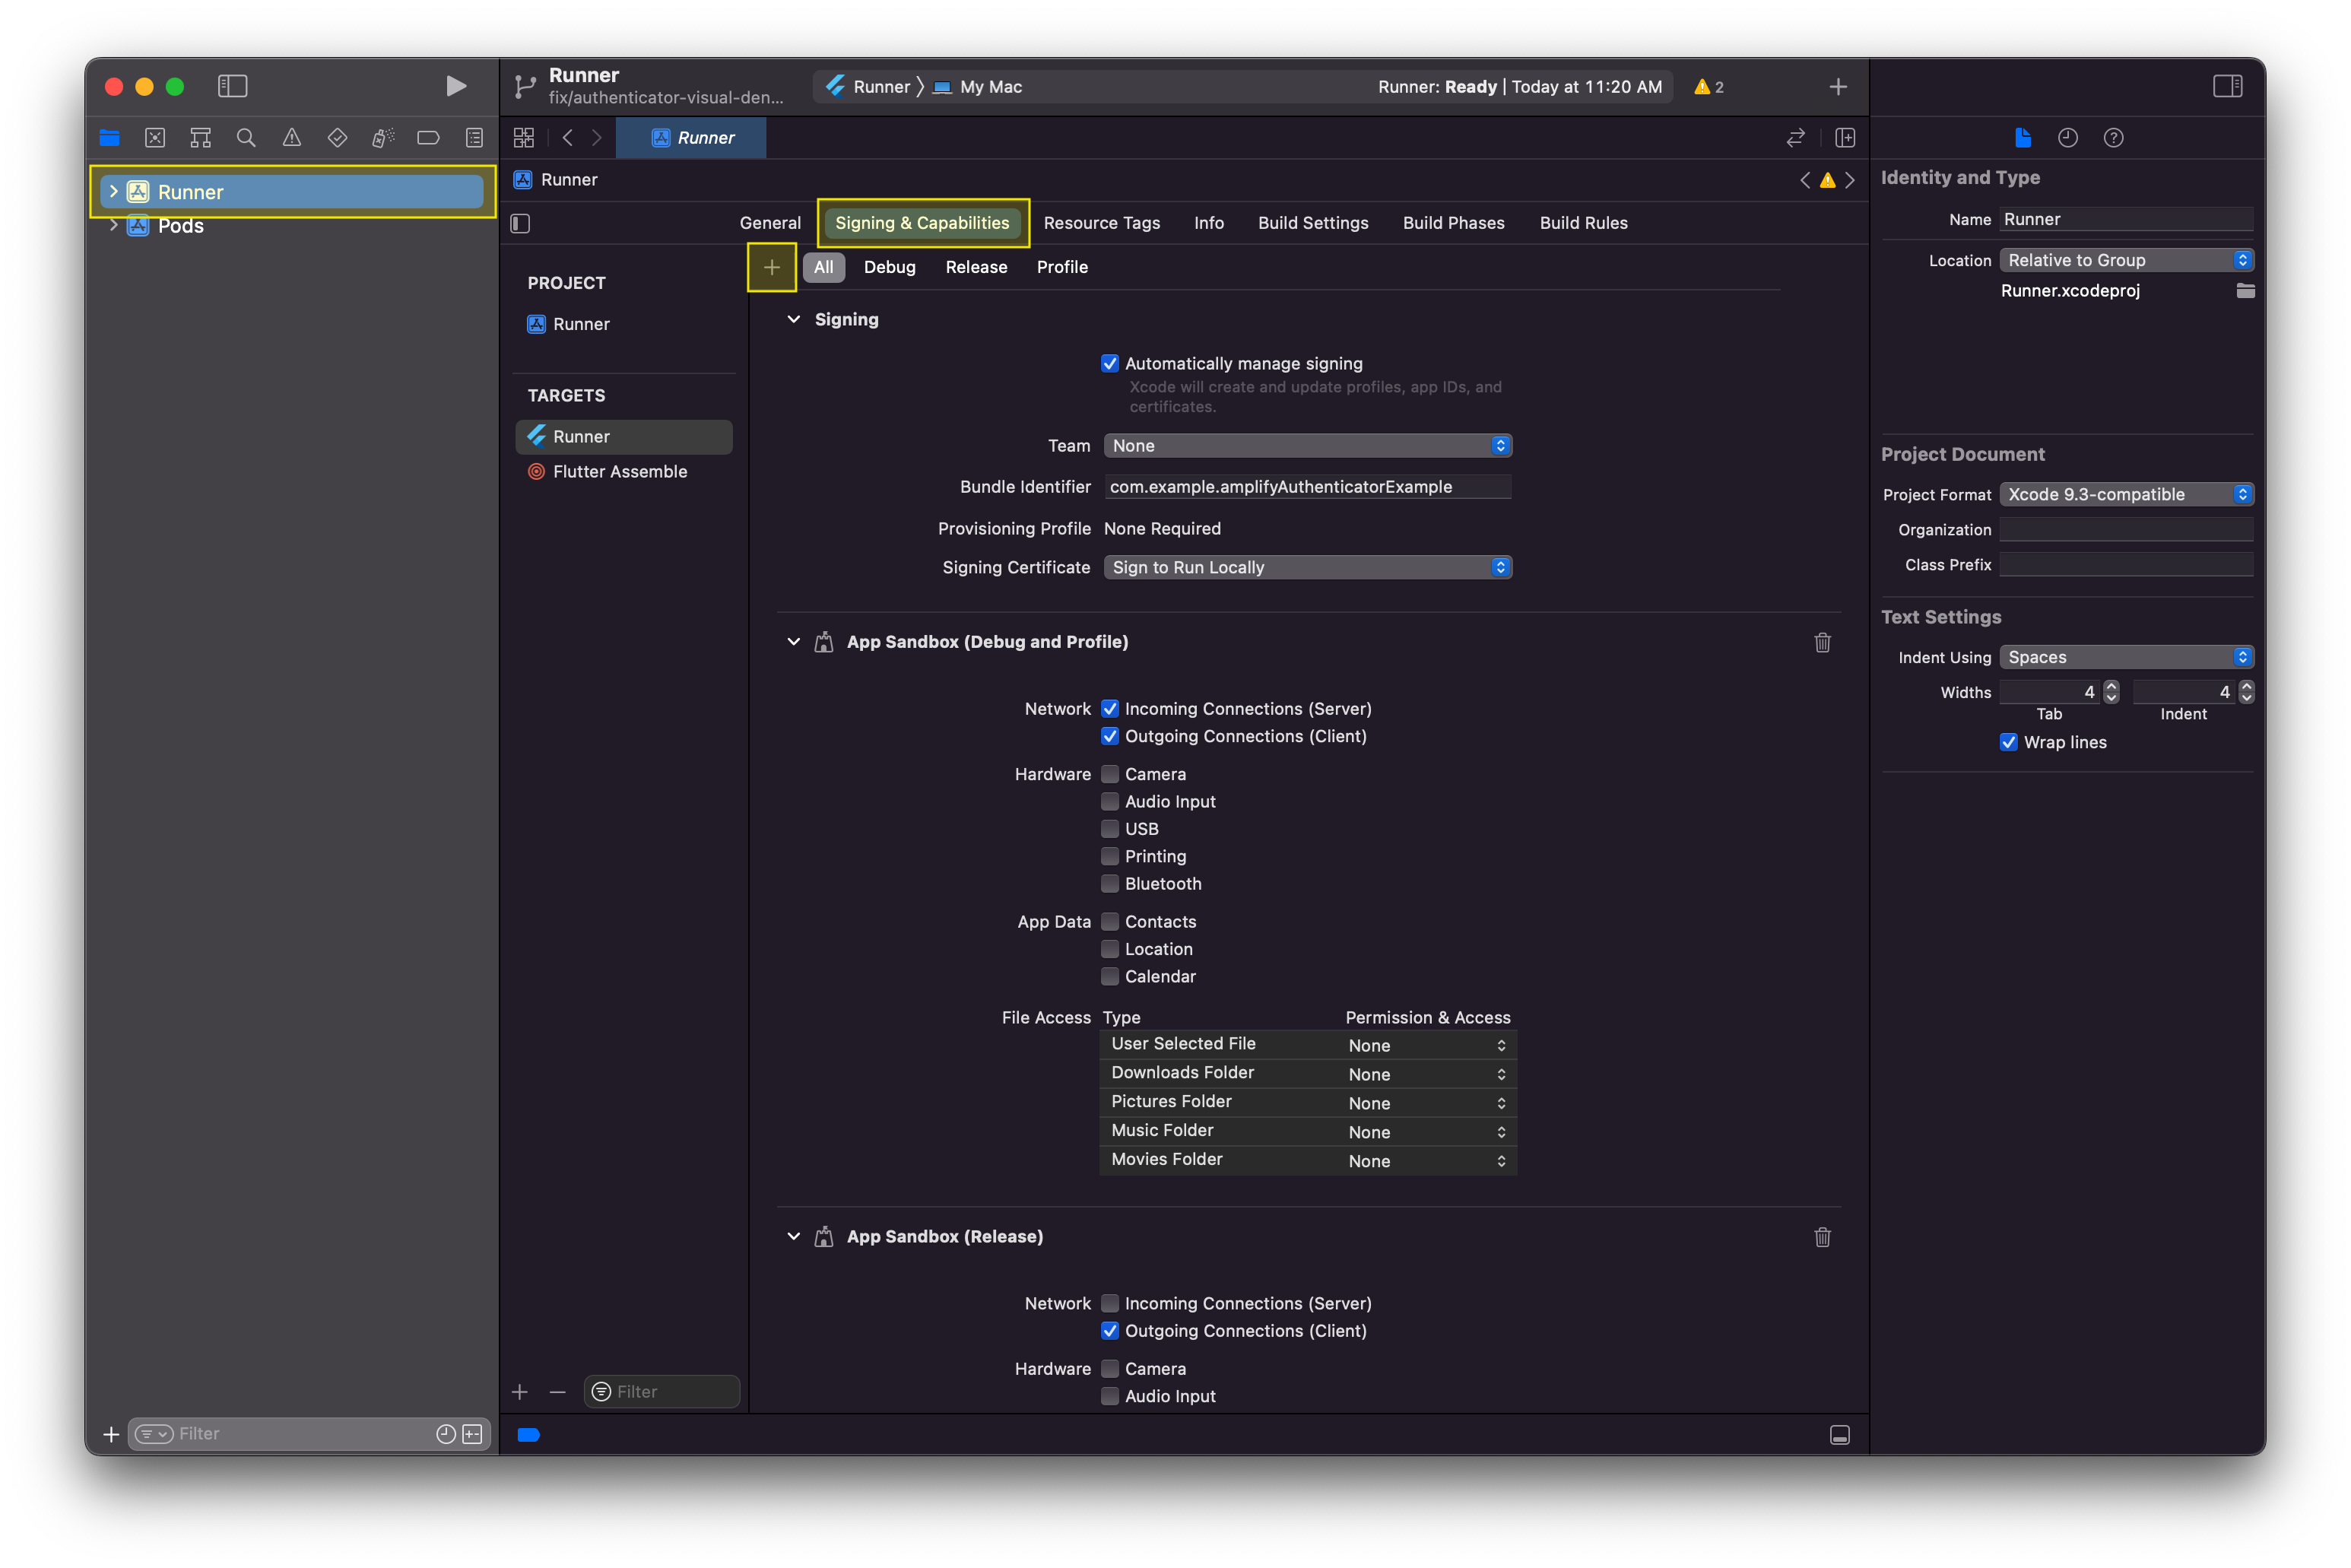Viewport: 2351px width, 1568px height.
Task: Open the test navigator diamond icon
Action: tap(338, 138)
